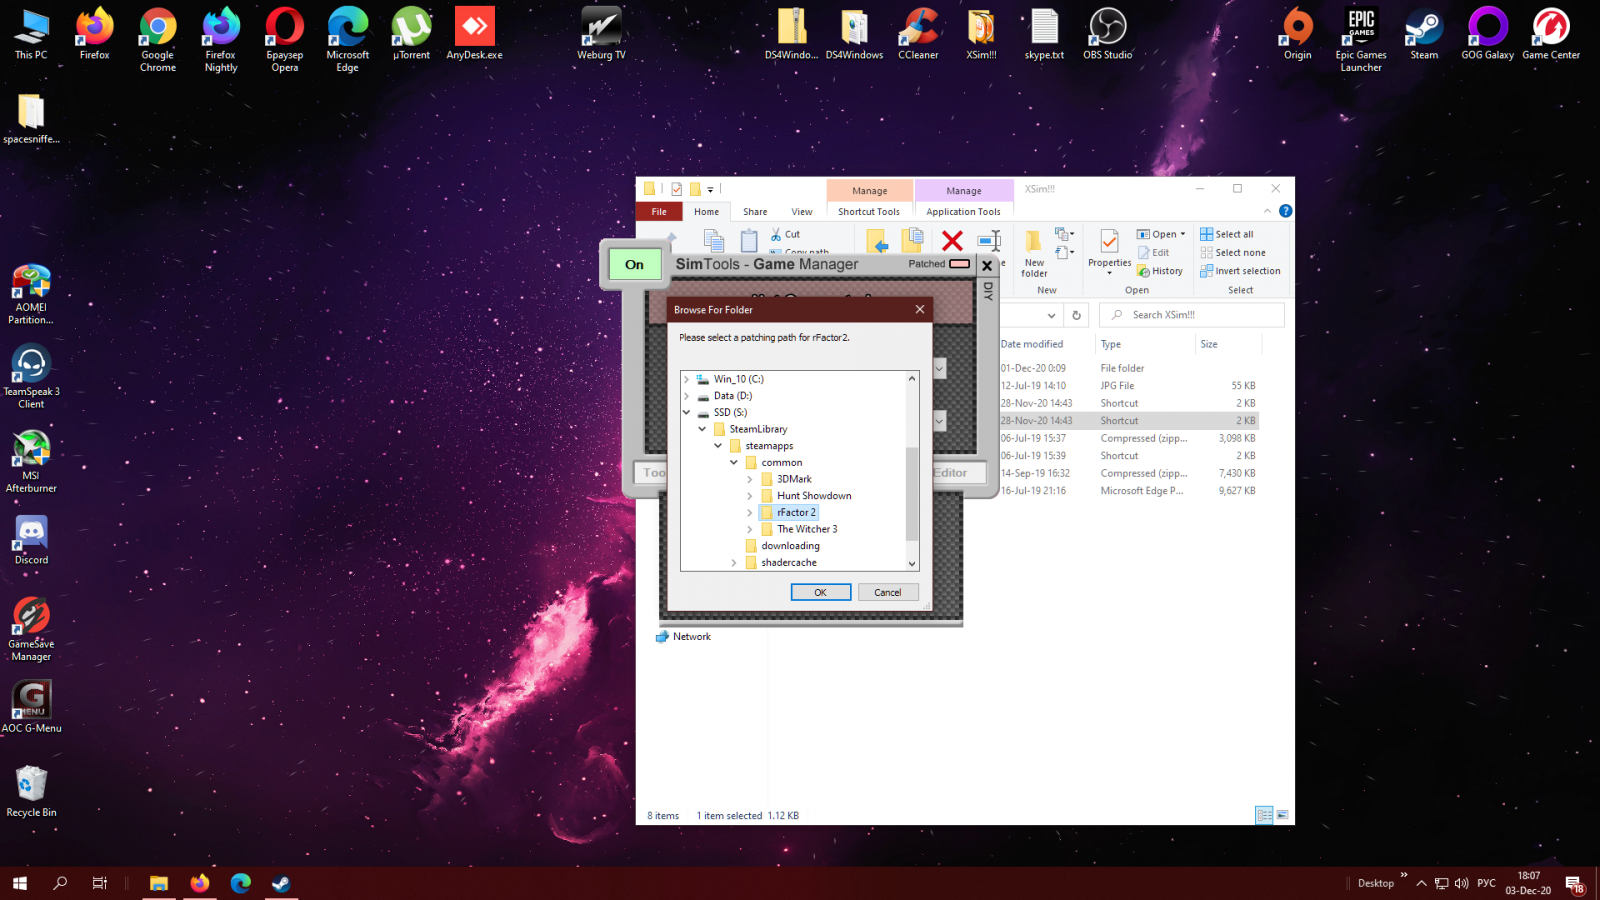
Task: Click the Copy icon in the ribbon
Action: [x=713, y=240]
